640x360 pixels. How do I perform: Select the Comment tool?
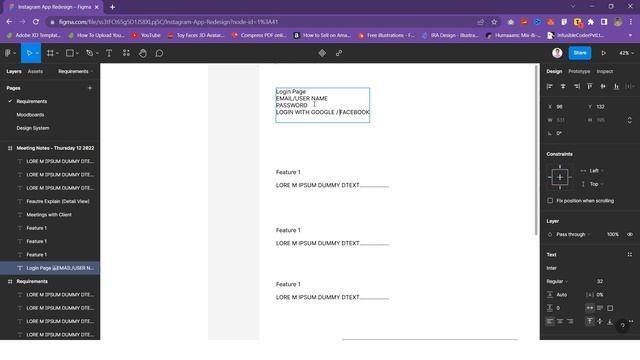point(159,53)
